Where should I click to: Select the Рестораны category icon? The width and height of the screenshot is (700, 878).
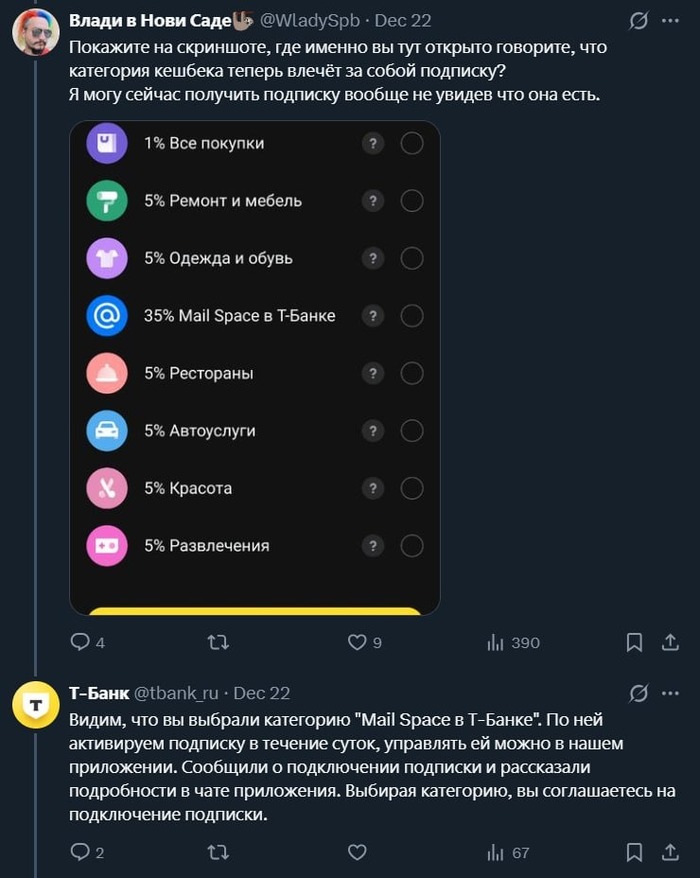coord(108,374)
